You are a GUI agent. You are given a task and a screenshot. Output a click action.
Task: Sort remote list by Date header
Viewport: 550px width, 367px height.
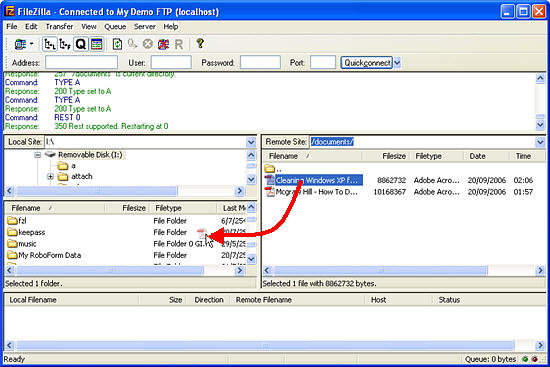tap(487, 156)
